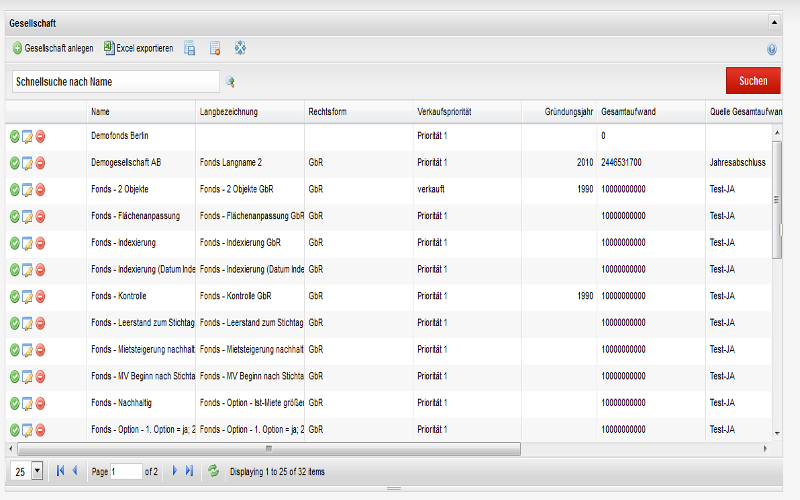Sort by the Name column header
Image resolution: width=800 pixels, height=500 pixels.
141,112
